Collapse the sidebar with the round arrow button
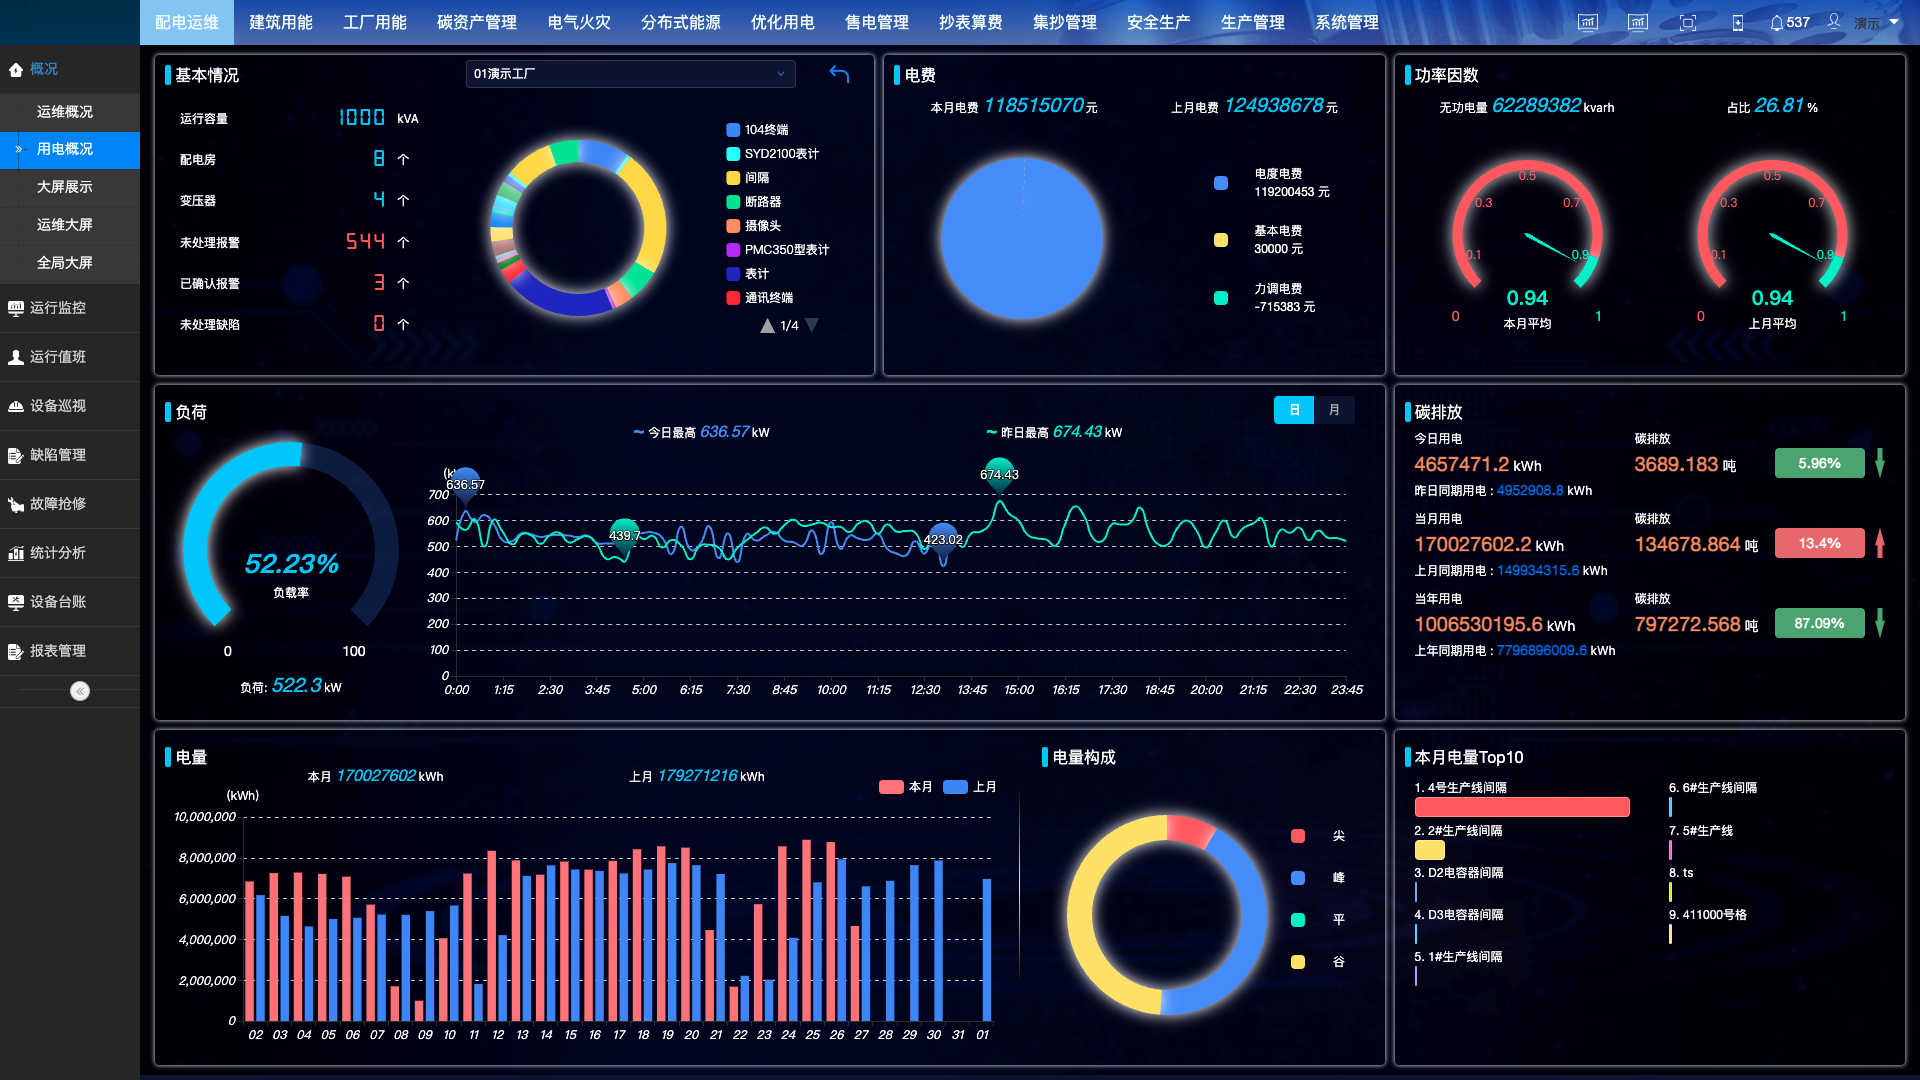This screenshot has height=1080, width=1920. point(80,691)
